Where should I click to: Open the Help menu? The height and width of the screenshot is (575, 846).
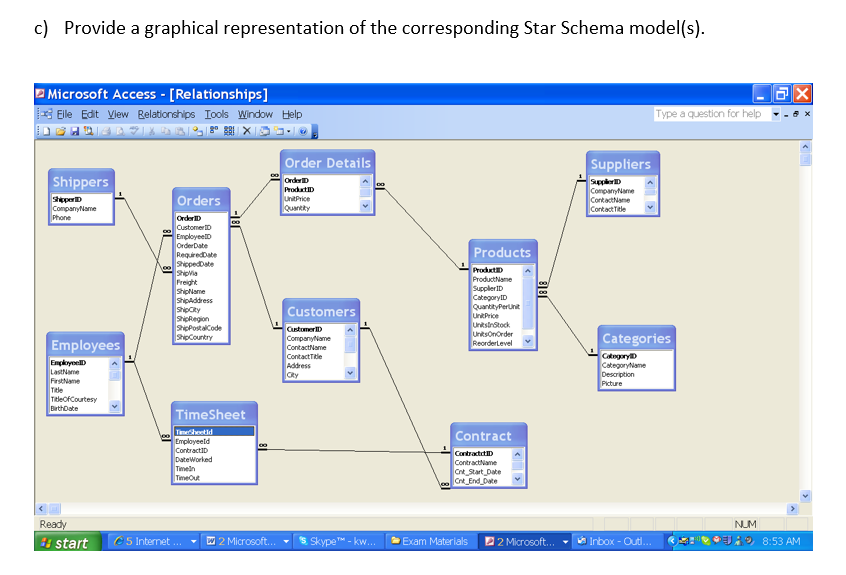click(x=292, y=114)
